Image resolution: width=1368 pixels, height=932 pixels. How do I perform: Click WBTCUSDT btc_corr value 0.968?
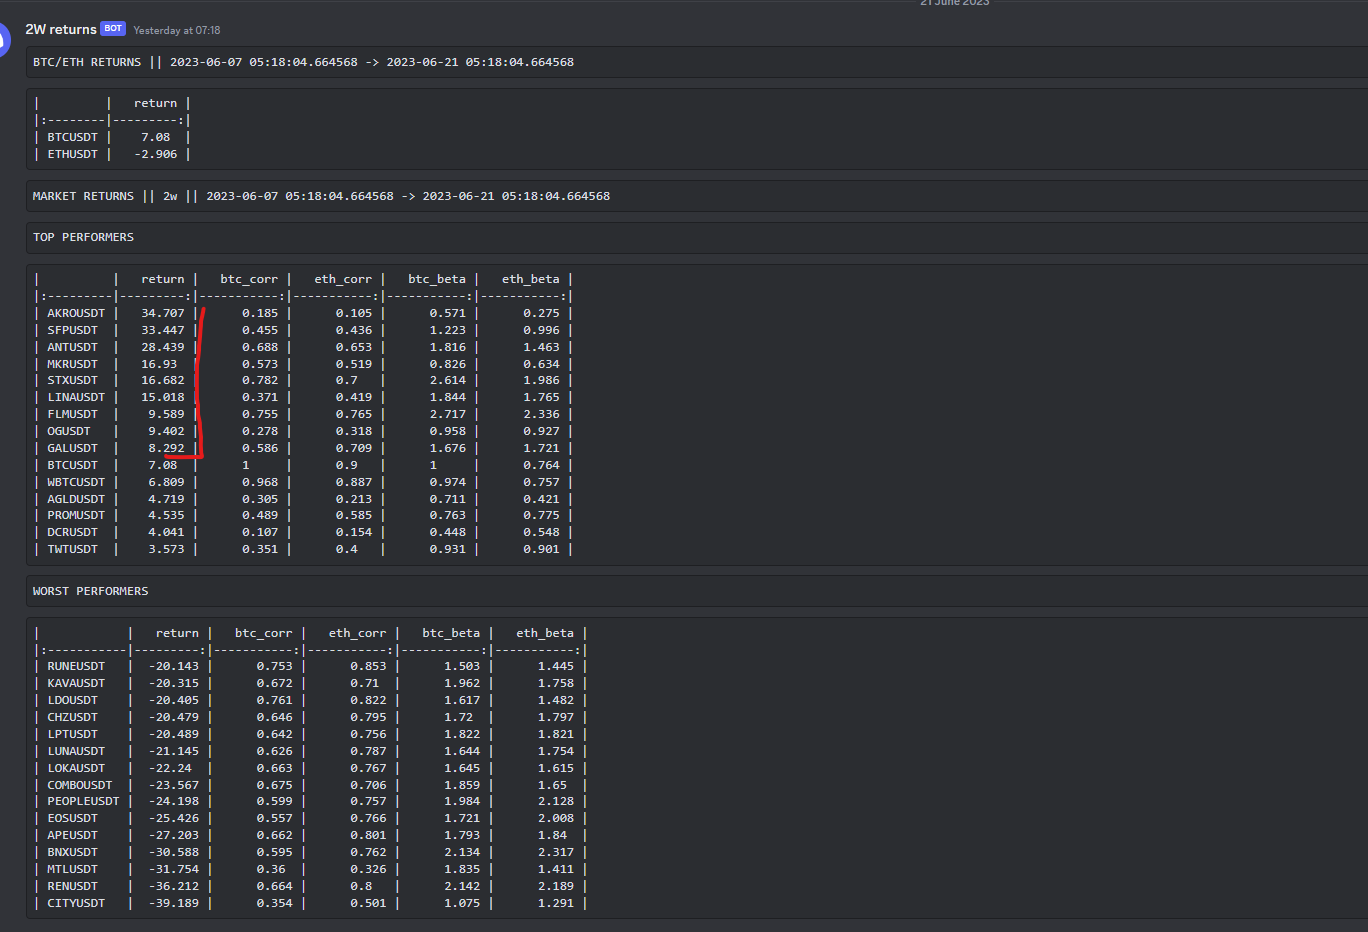pos(260,482)
